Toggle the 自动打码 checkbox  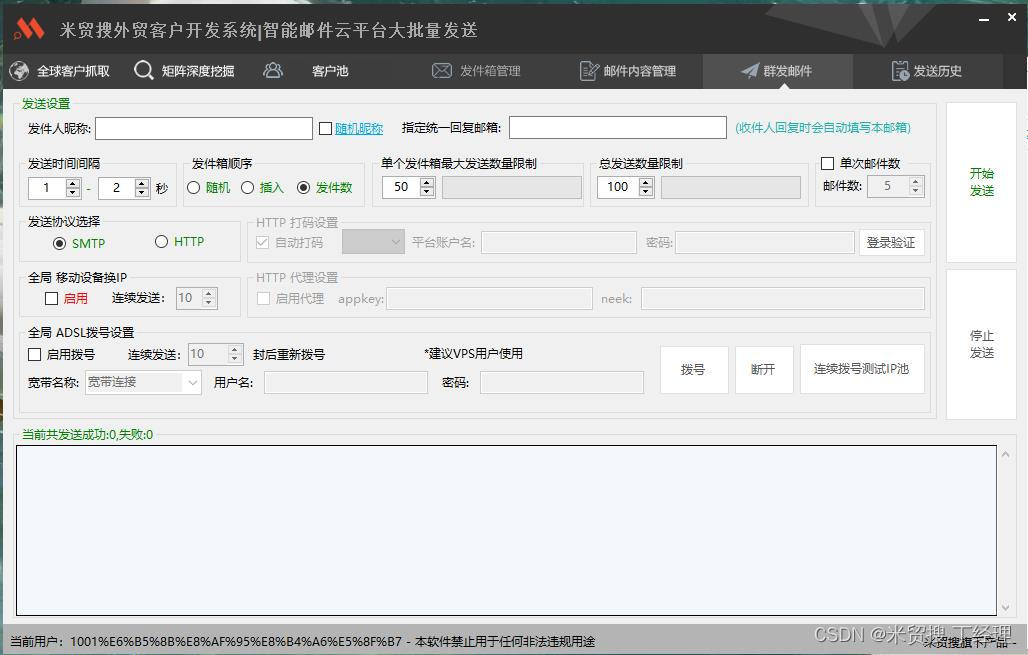[x=262, y=242]
